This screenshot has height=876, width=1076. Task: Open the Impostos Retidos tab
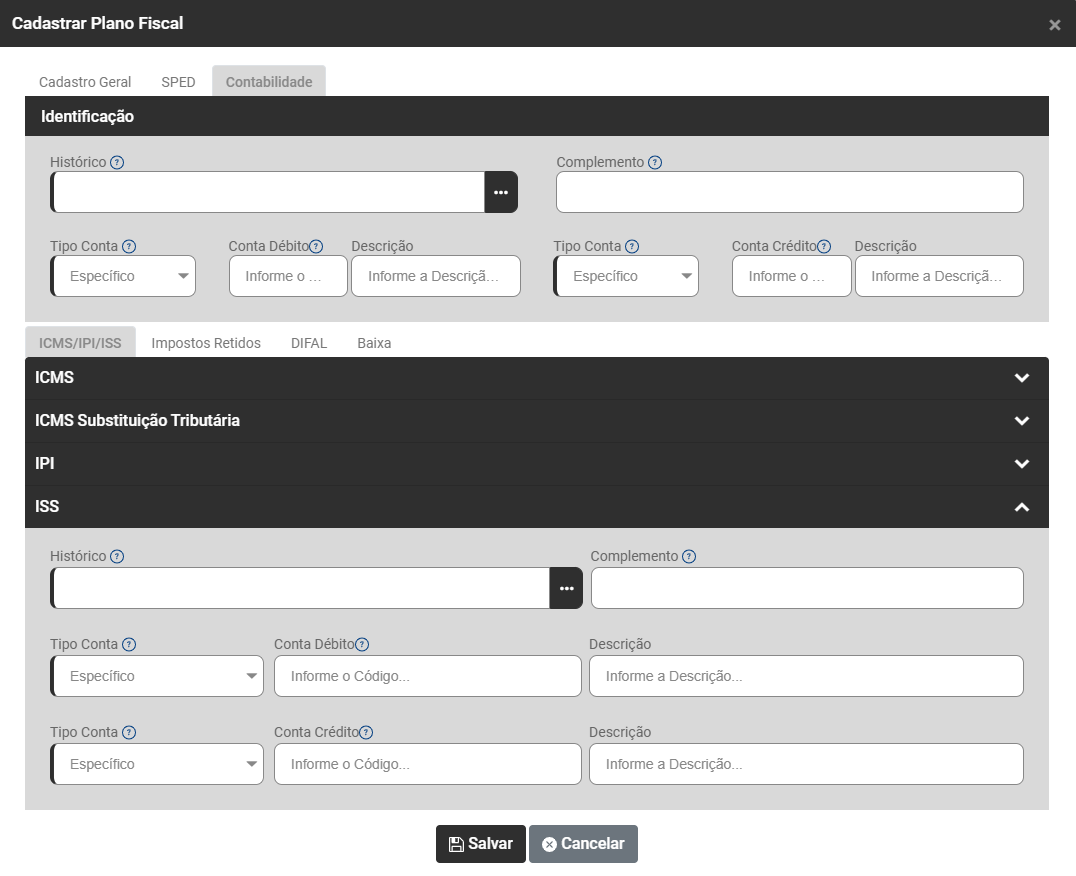(206, 343)
